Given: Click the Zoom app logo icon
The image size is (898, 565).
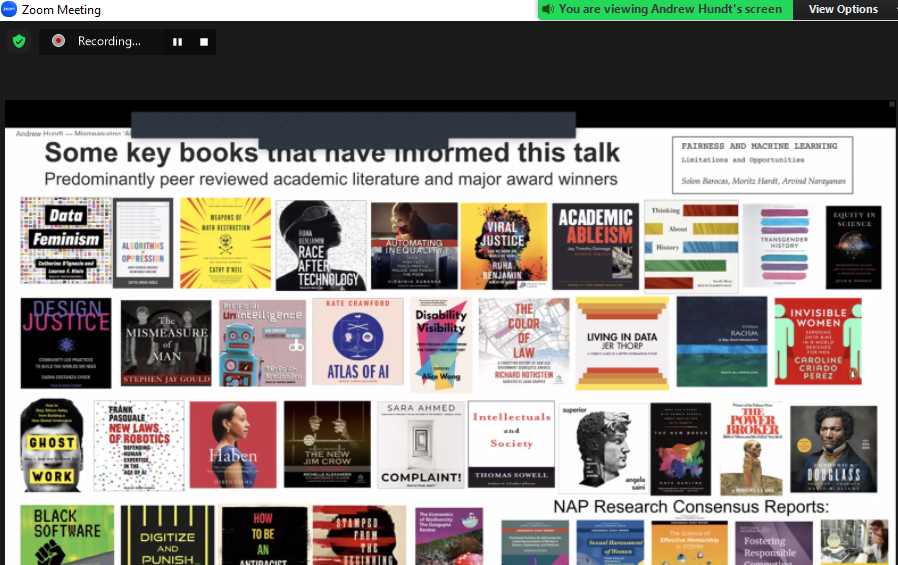Looking at the screenshot, I should [x=9, y=9].
